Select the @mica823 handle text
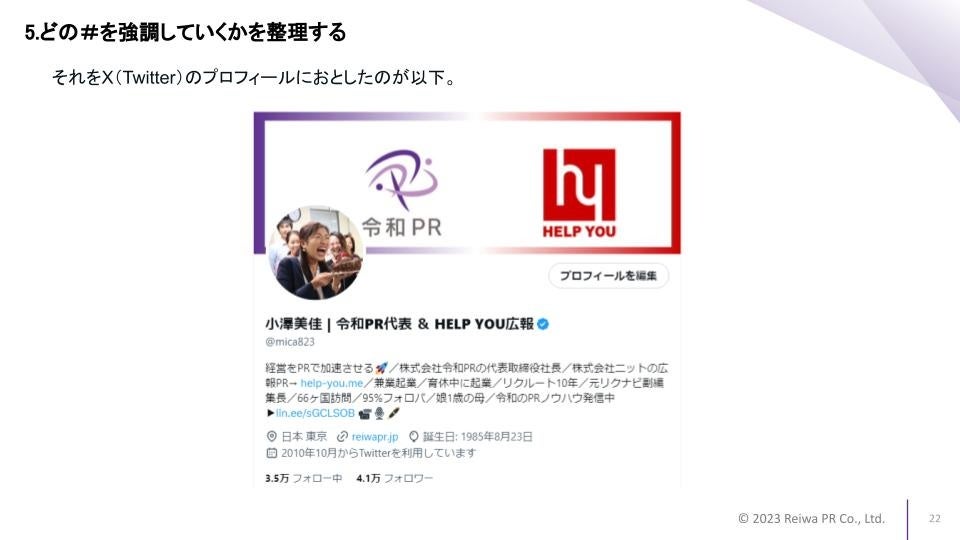This screenshot has height=540, width=960. point(290,342)
